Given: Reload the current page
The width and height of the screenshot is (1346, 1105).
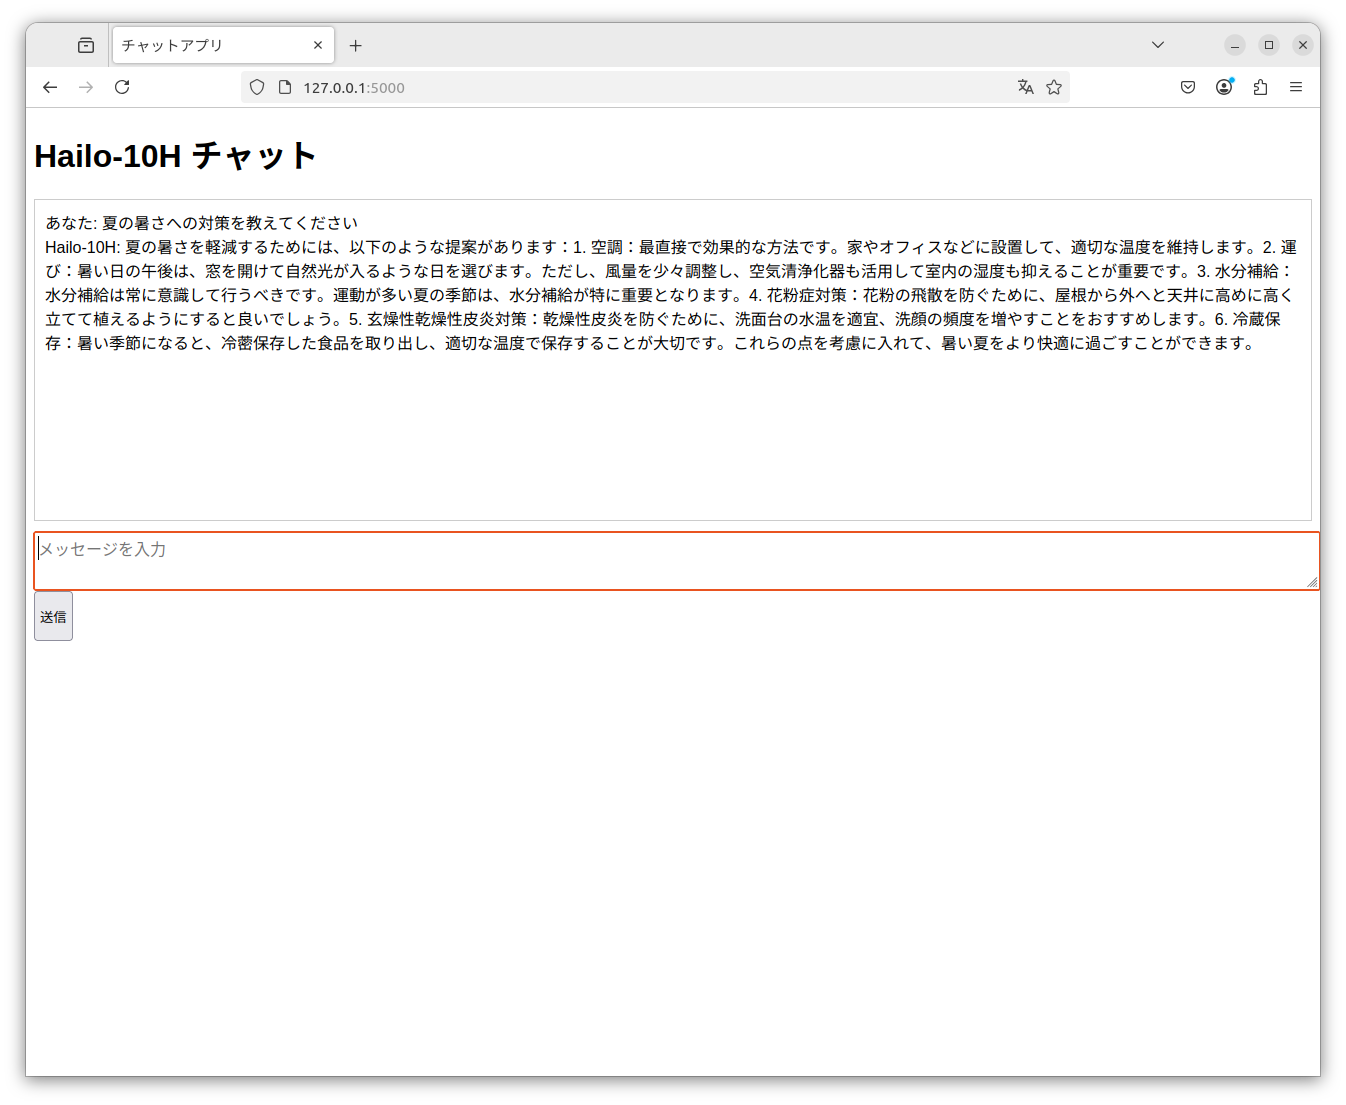Looking at the screenshot, I should 122,87.
